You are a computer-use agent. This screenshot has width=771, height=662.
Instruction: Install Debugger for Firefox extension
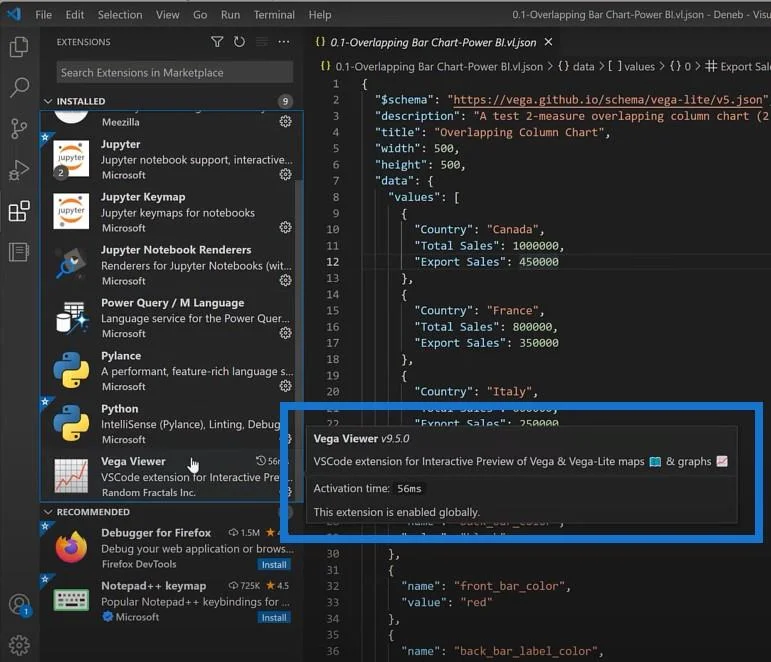click(x=274, y=565)
